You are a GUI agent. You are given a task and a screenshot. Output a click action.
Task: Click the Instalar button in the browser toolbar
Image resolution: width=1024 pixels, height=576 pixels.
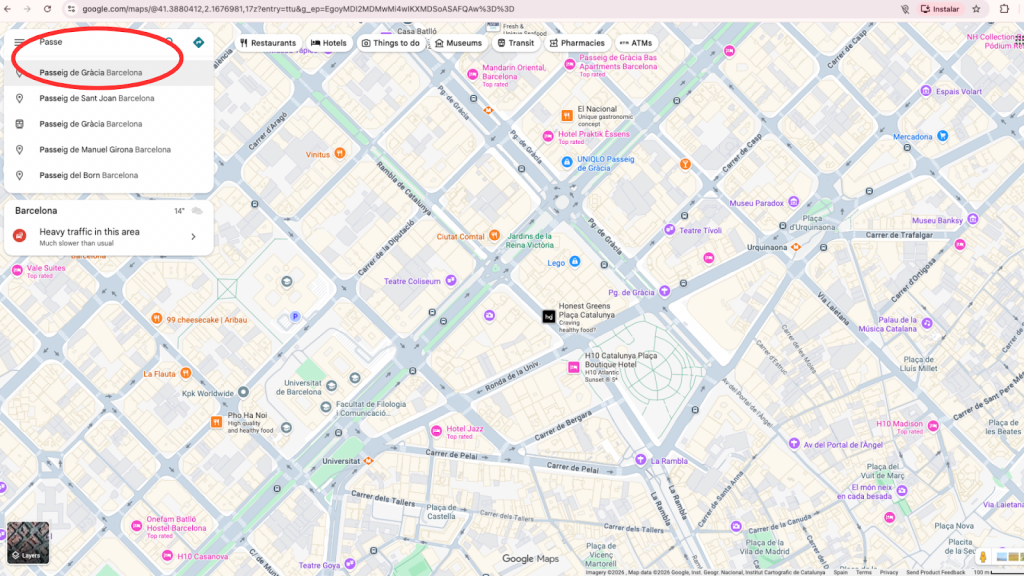940,8
